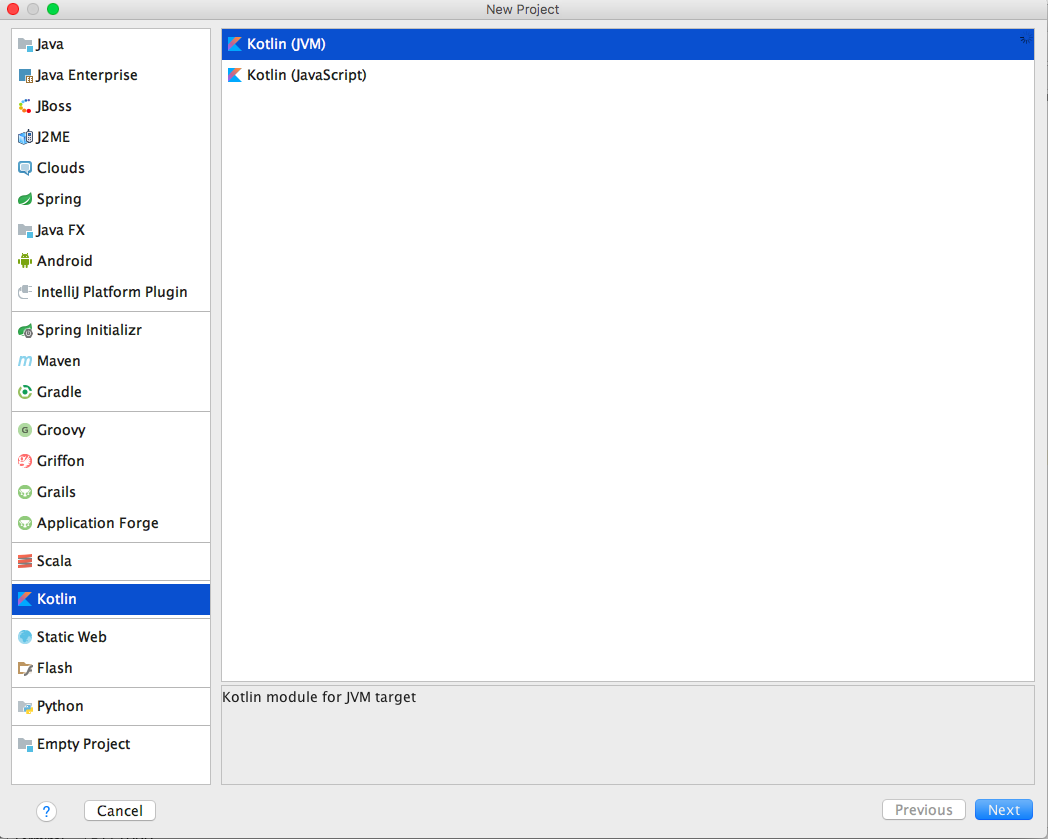This screenshot has width=1048, height=839.
Task: Select the Static Web globe icon
Action: pos(25,637)
